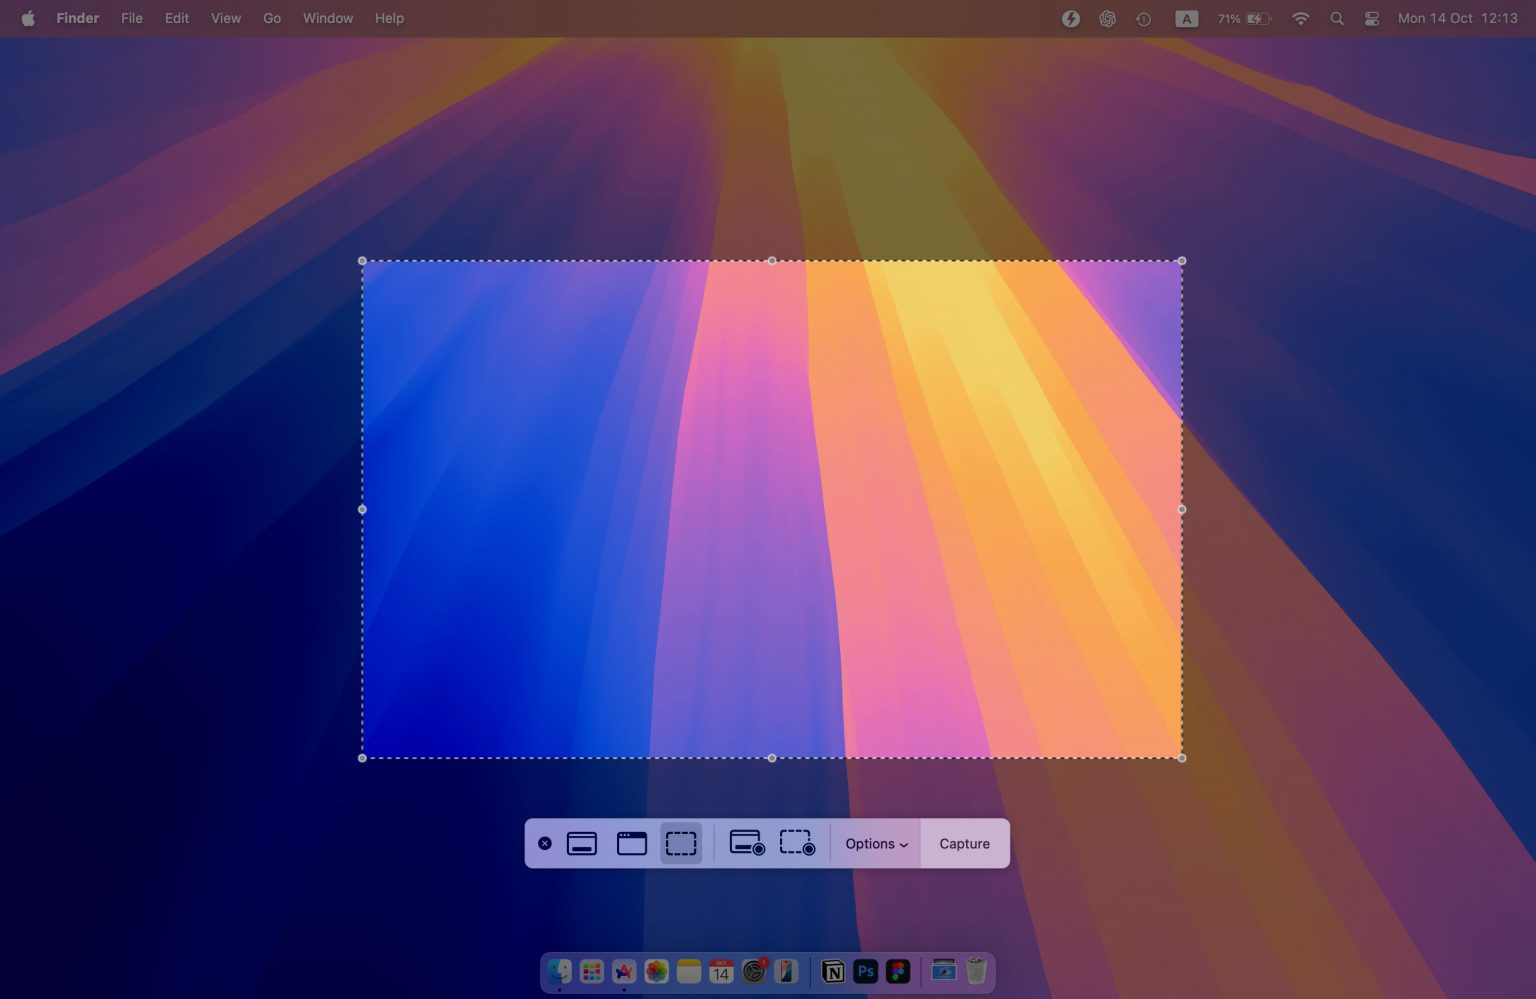Image resolution: width=1536 pixels, height=999 pixels.
Task: Open Control Center from the menu bar
Action: (1371, 18)
